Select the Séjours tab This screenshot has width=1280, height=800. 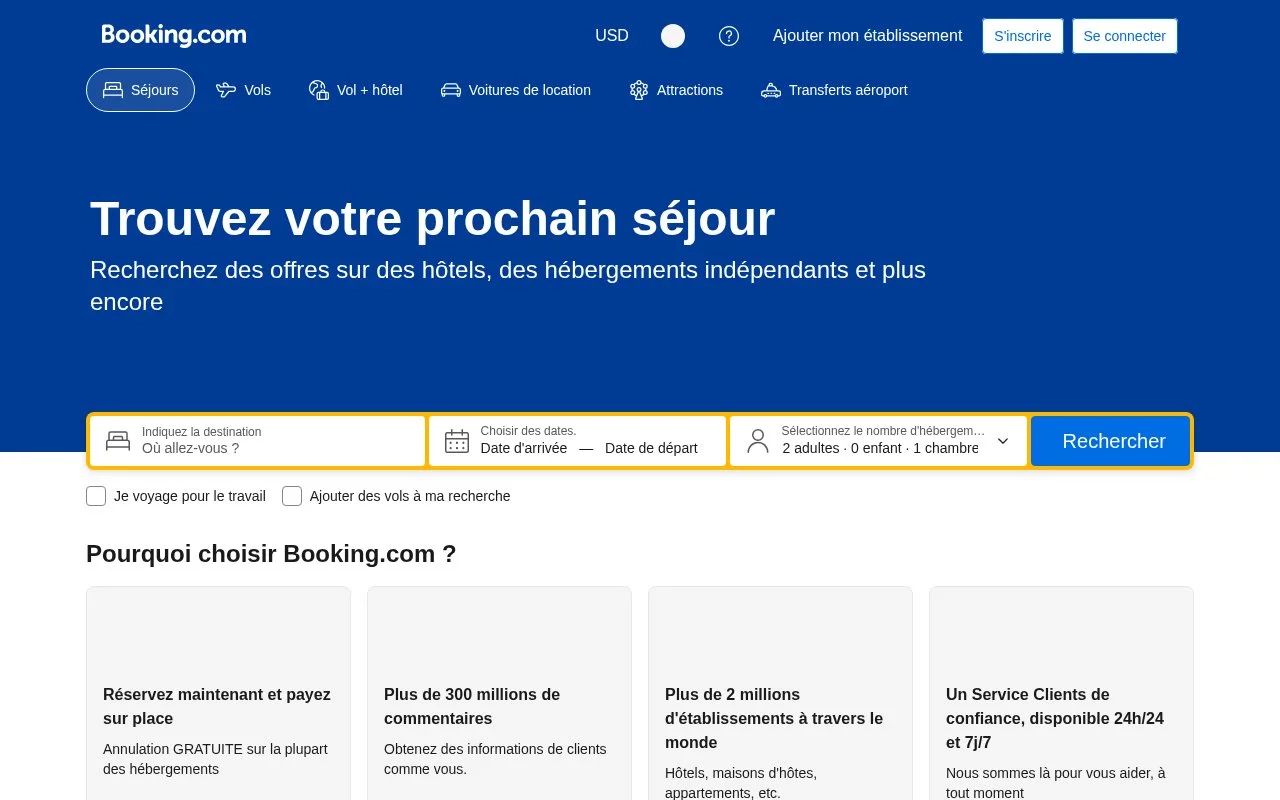click(140, 90)
